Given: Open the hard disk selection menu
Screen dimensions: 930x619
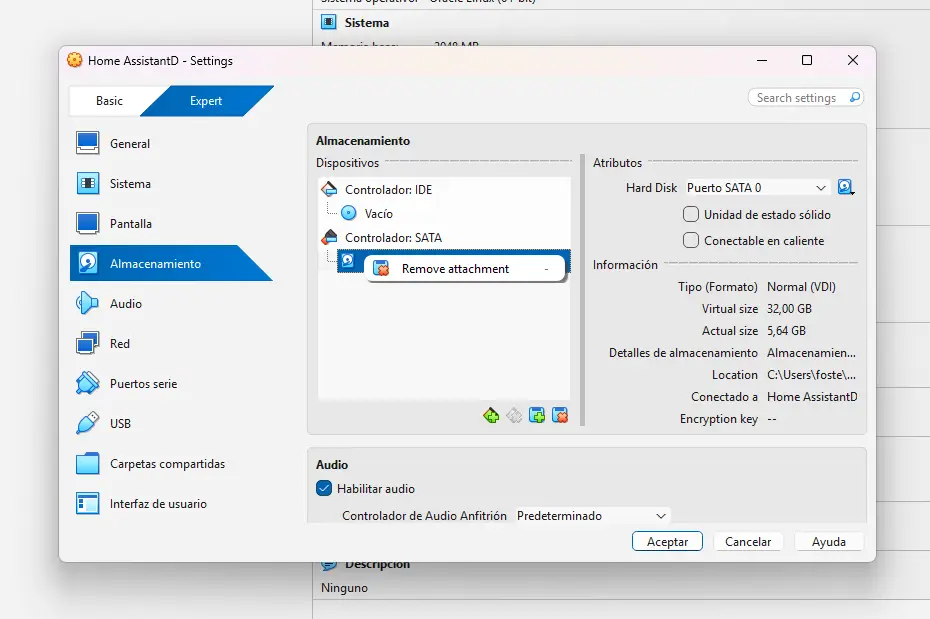Looking at the screenshot, I should pos(845,187).
